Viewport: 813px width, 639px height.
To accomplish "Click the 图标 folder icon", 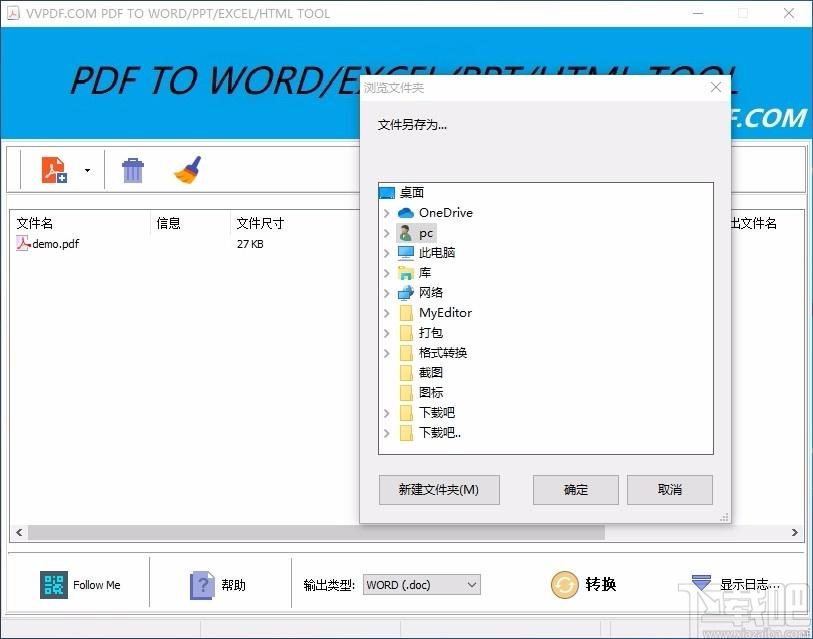I will pos(406,393).
